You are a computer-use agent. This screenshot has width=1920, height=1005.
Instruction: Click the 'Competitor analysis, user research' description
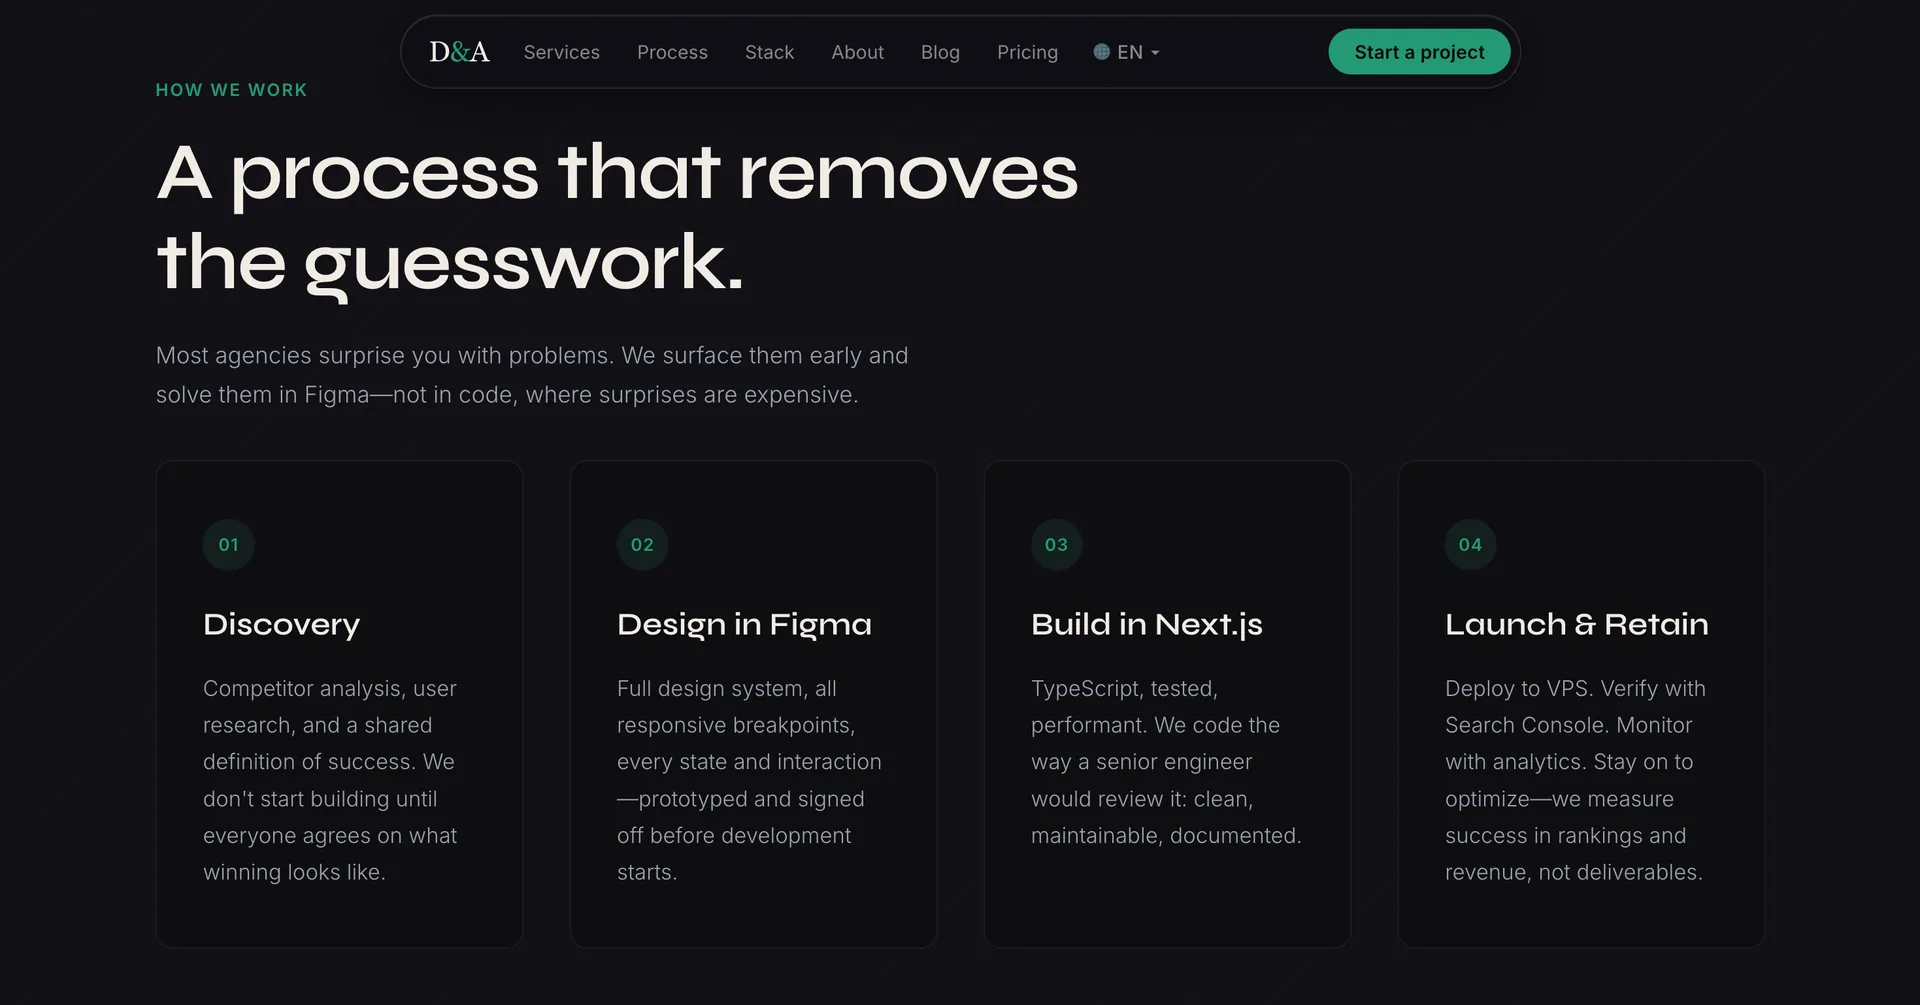330,780
